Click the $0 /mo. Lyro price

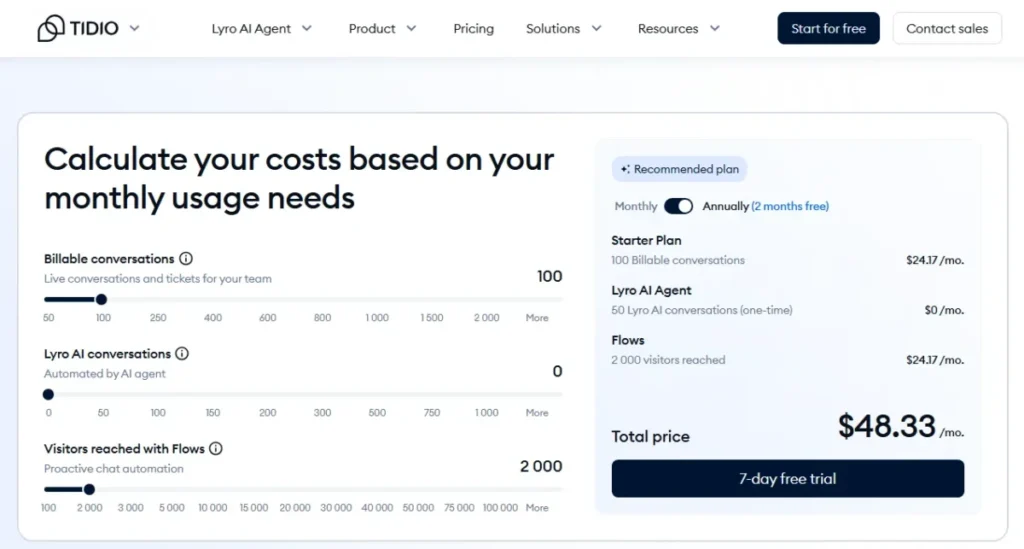[944, 310]
